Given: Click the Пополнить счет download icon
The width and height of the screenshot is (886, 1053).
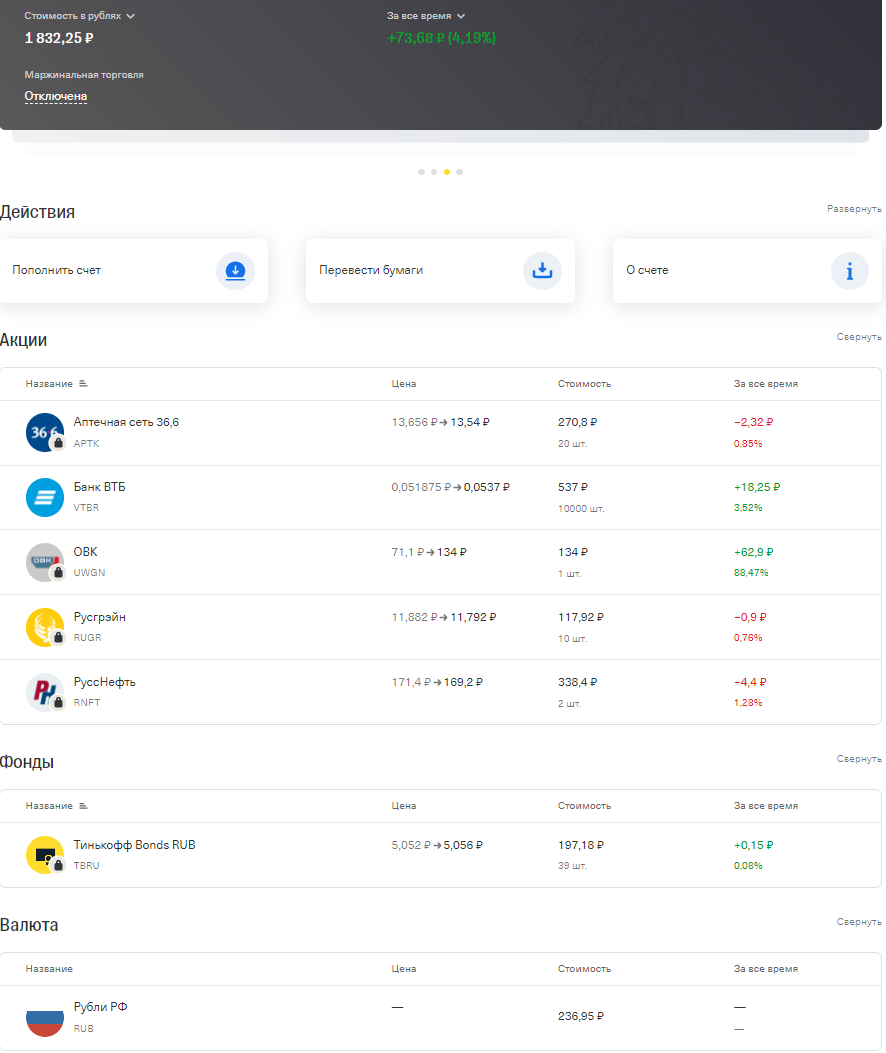Looking at the screenshot, I should click(235, 271).
